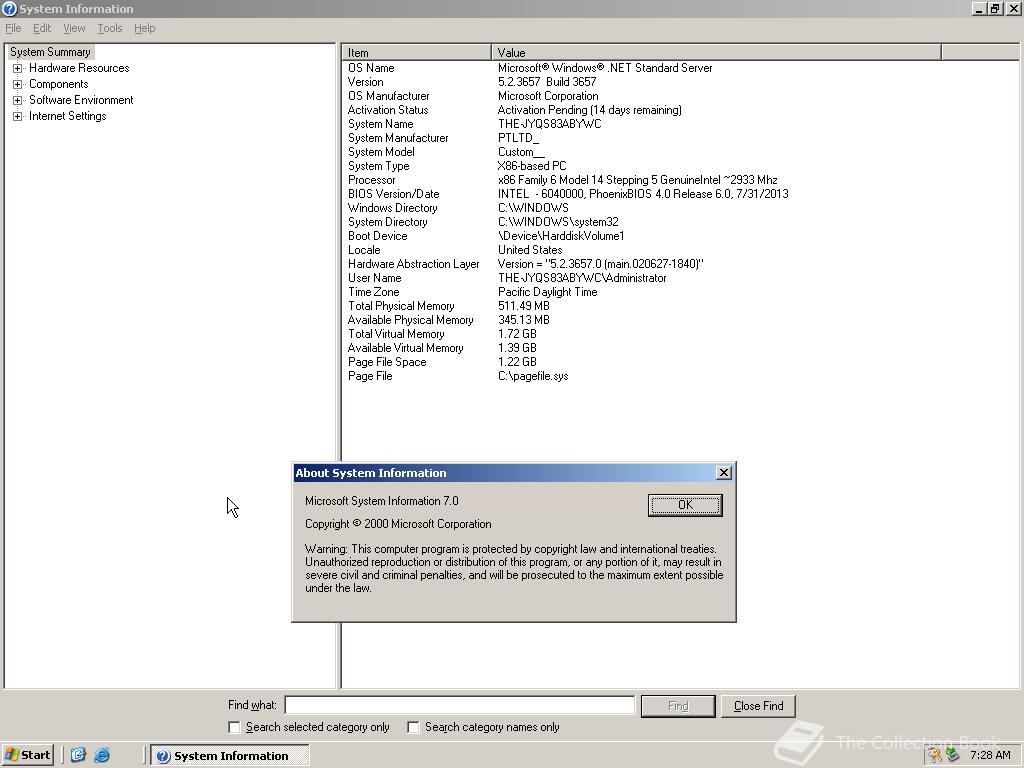Select Components tree label
Screen dimensions: 1024x768
(x=59, y=84)
